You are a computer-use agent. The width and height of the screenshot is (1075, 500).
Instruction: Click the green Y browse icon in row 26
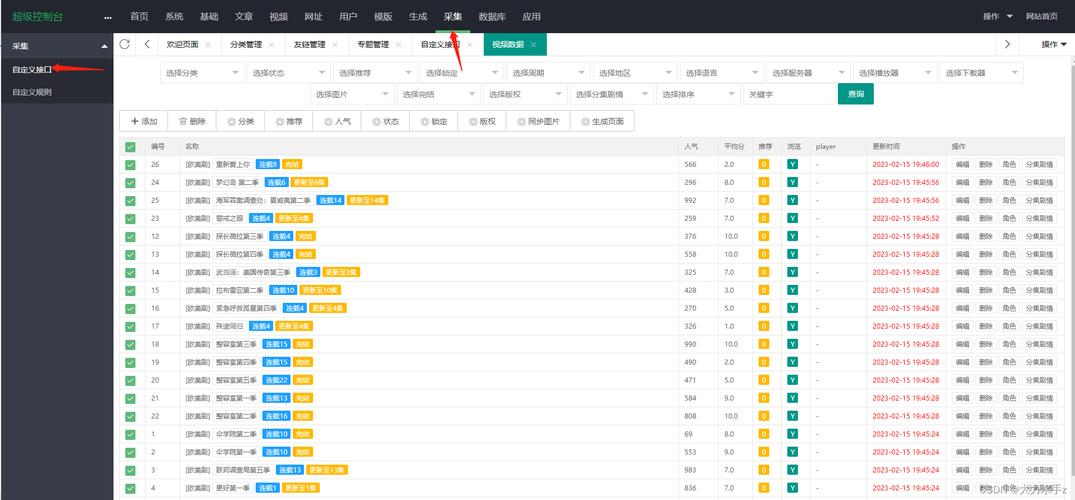click(792, 165)
